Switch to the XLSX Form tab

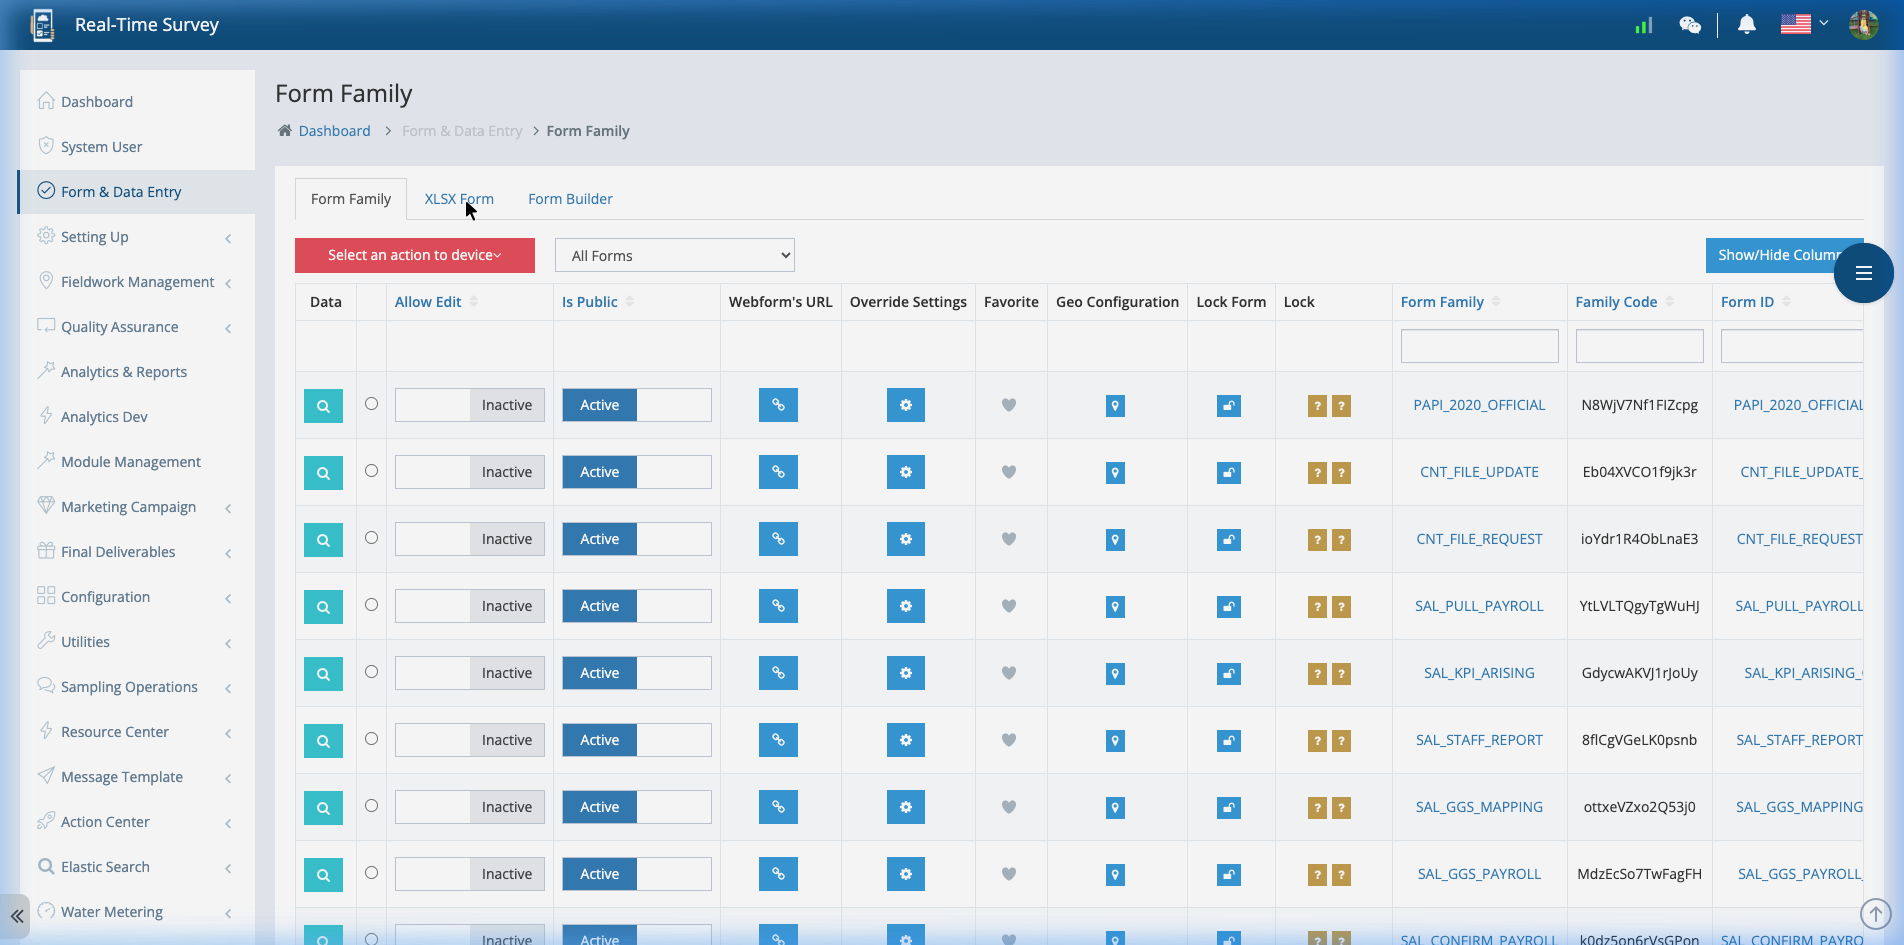459,198
